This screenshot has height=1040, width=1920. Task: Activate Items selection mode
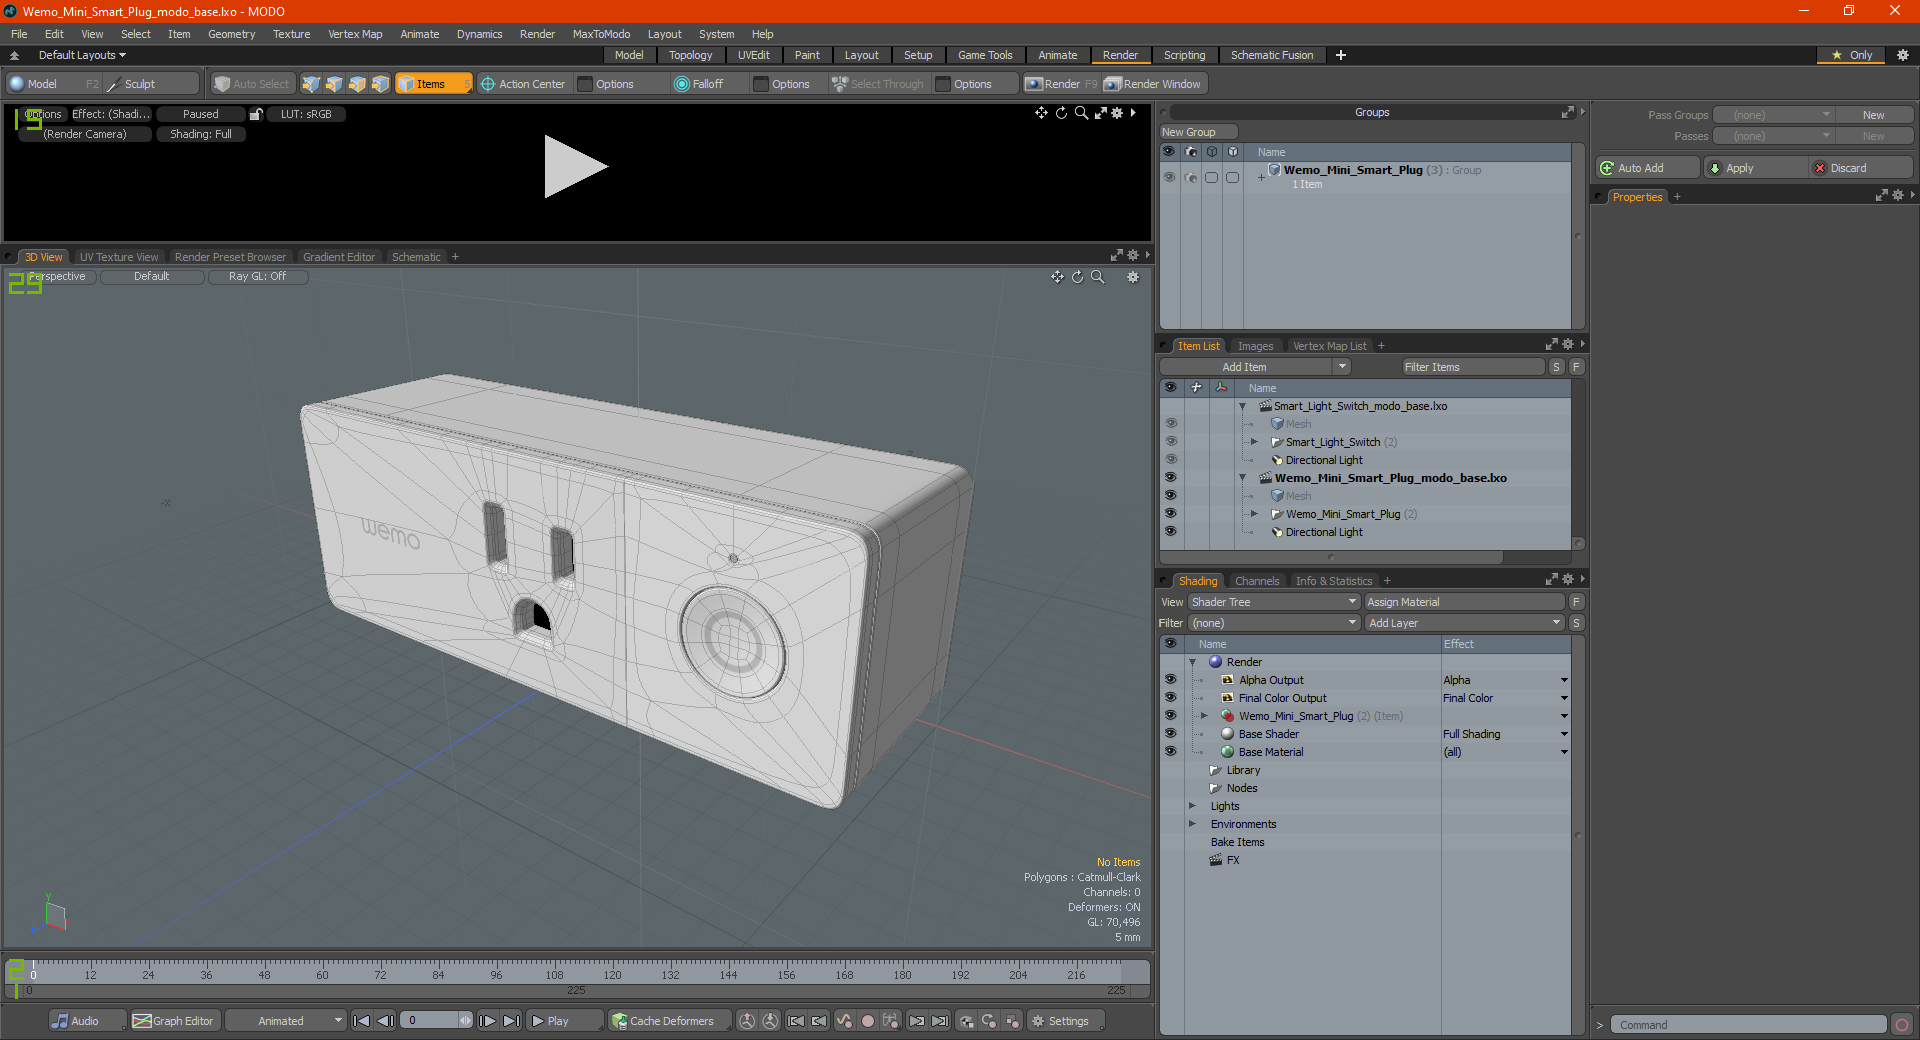click(433, 84)
